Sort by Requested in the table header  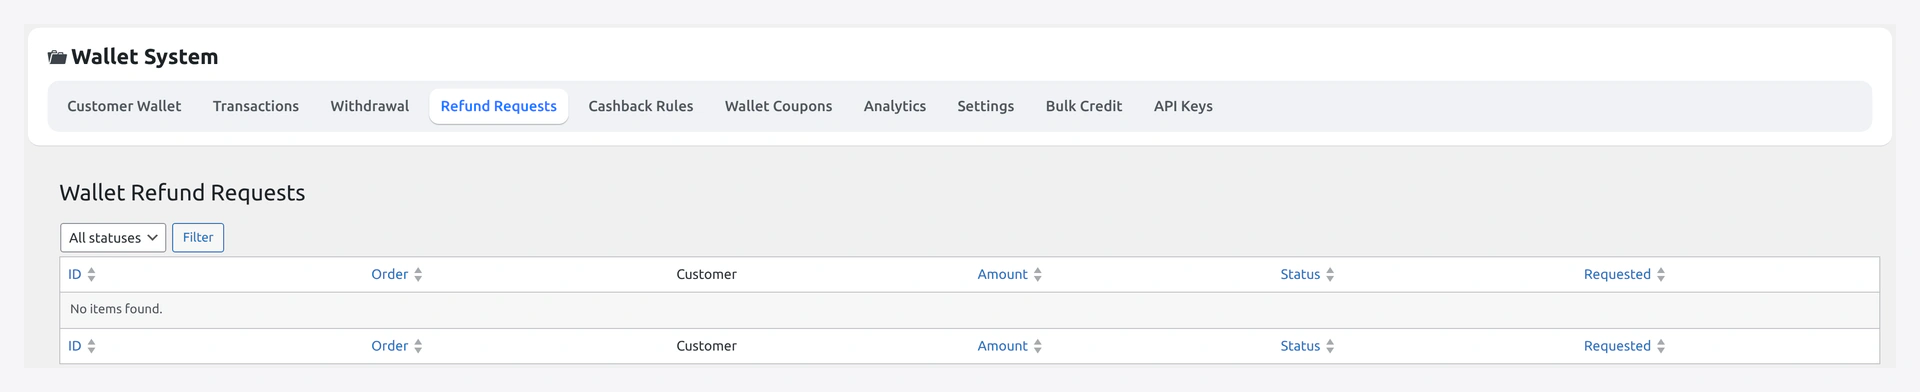[1624, 274]
